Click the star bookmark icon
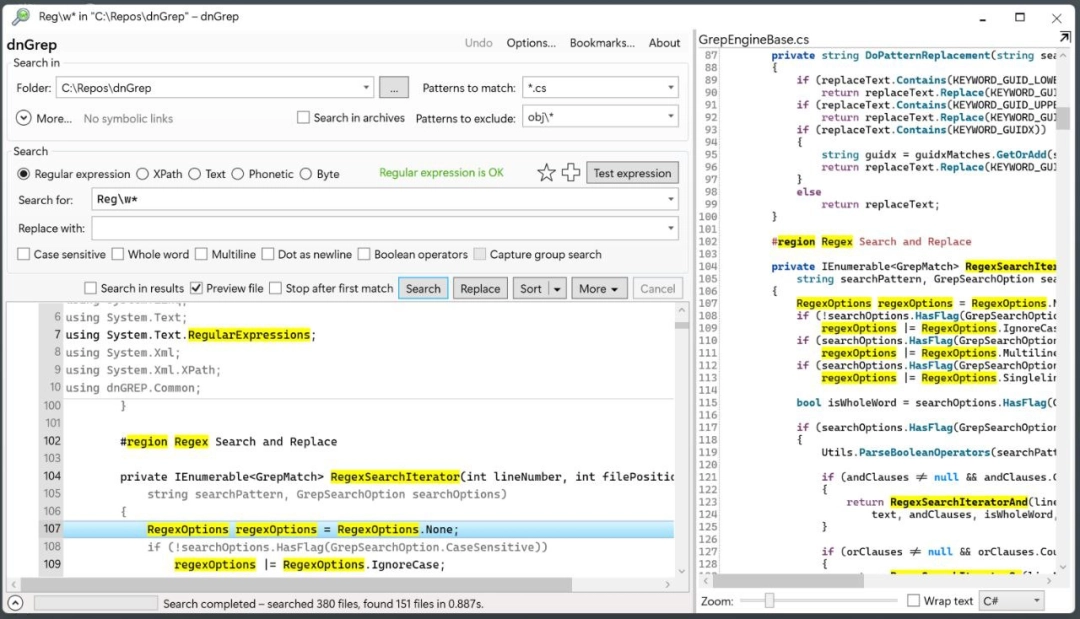1080x619 pixels. (546, 173)
